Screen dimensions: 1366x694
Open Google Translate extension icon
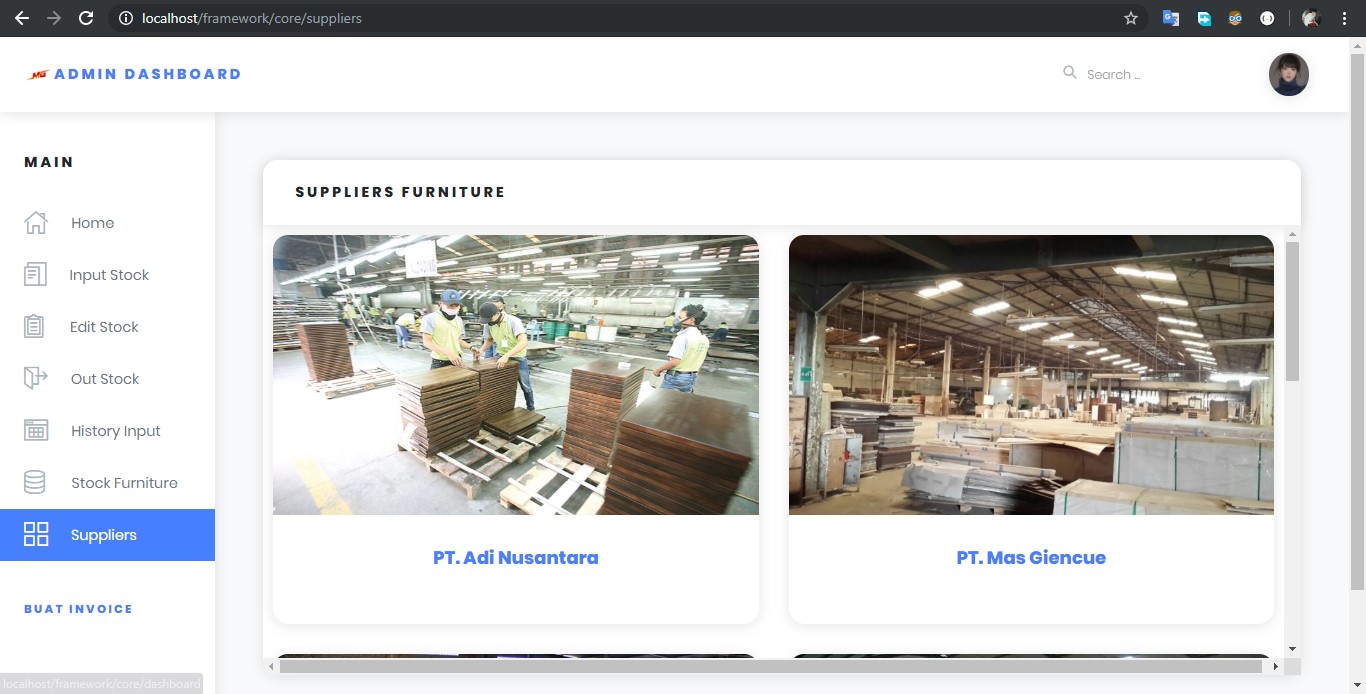click(1171, 18)
